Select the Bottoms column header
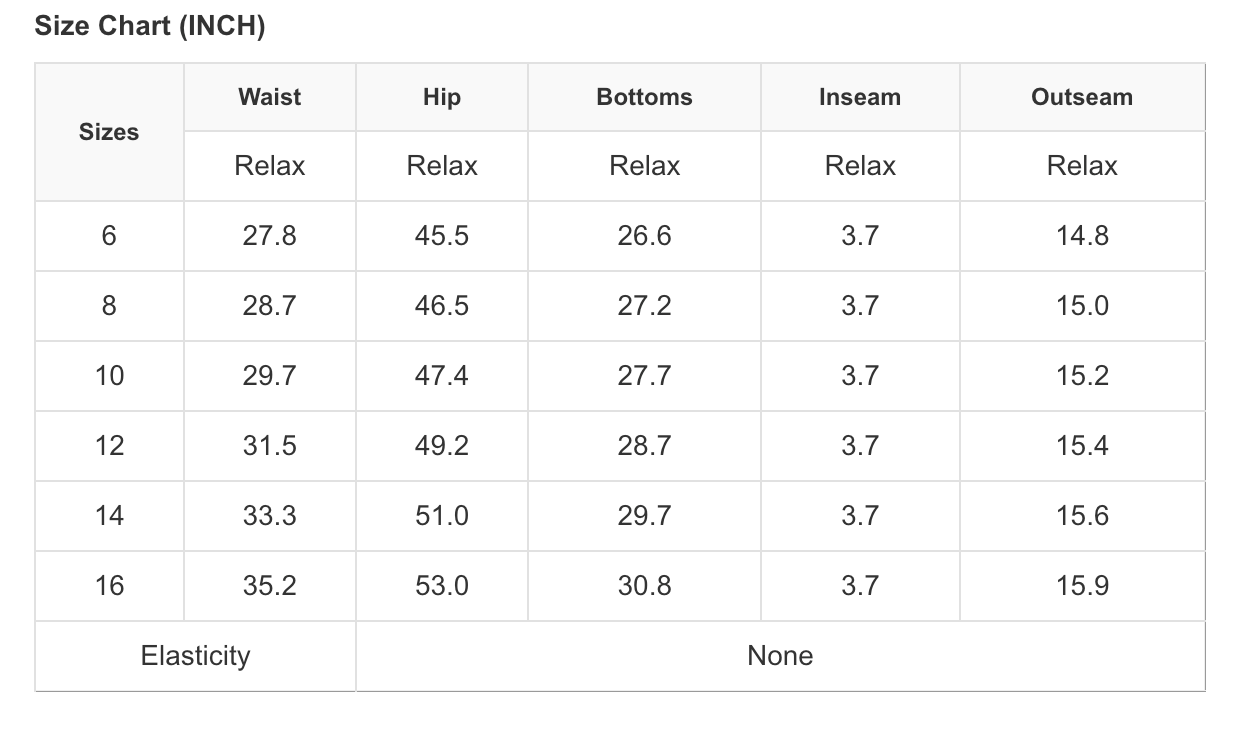Screen dimensions: 1258x730 point(644,97)
